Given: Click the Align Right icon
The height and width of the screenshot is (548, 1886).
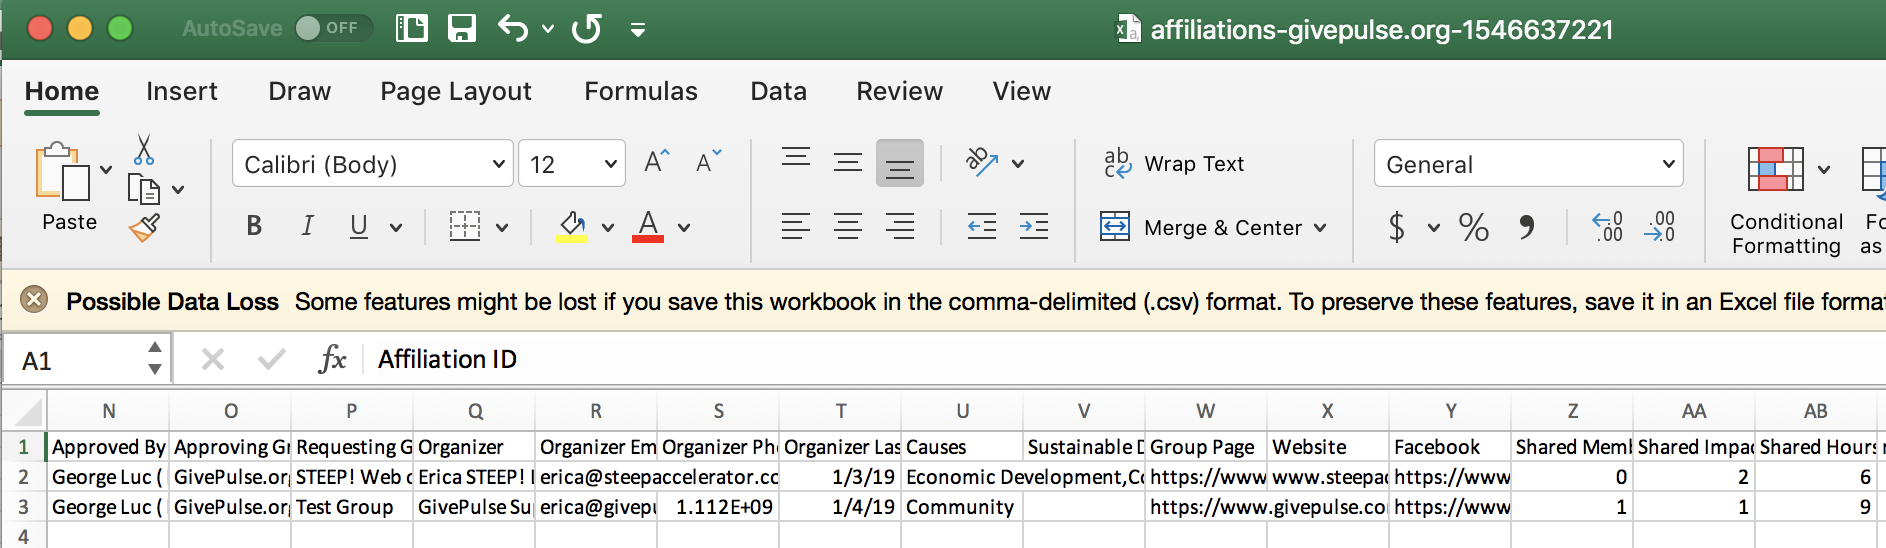Looking at the screenshot, I should point(900,226).
